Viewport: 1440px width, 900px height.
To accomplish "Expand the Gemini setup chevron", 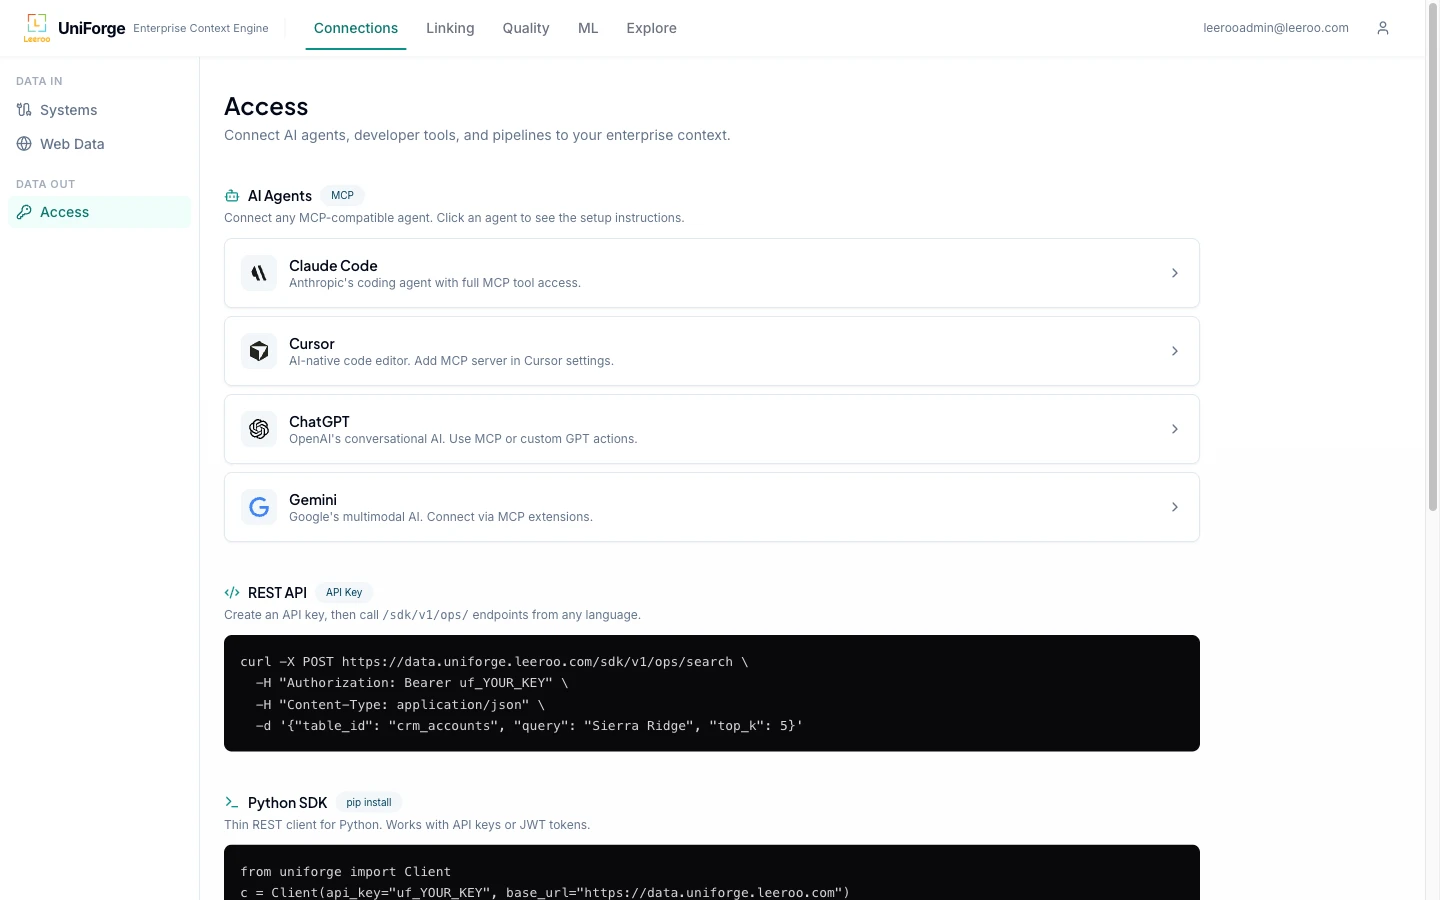I will tap(1174, 507).
